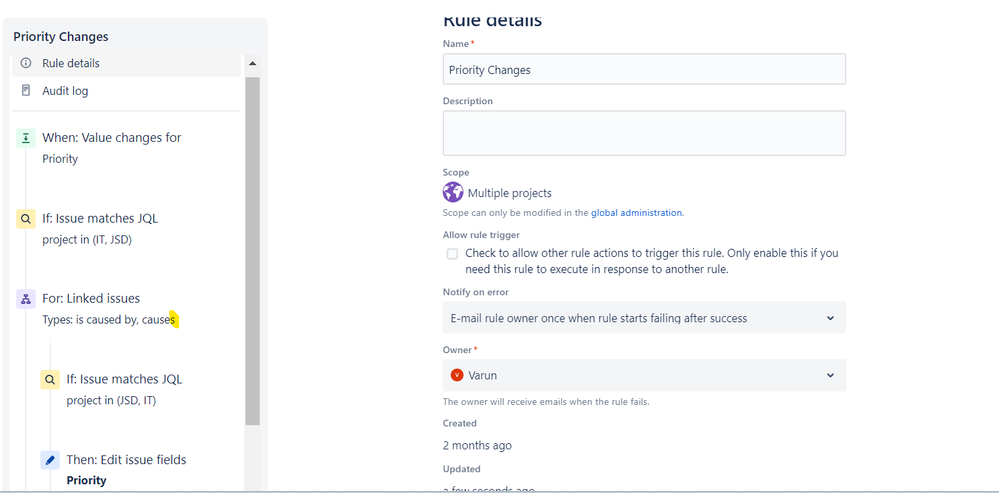Click the Priority Changes sidebar title
The height and width of the screenshot is (493, 999).
pyautogui.click(x=61, y=37)
